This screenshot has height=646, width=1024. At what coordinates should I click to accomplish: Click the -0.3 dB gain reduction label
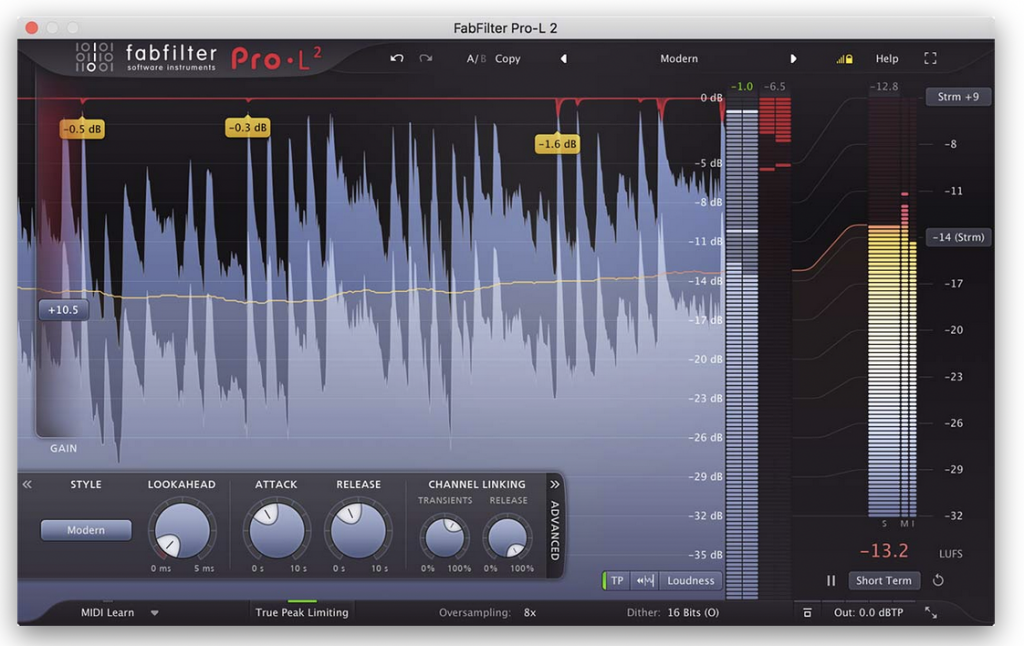tap(248, 127)
